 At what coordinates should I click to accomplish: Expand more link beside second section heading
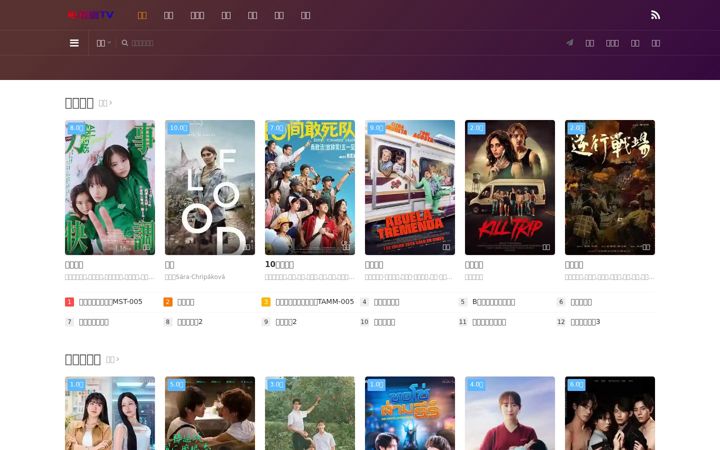112,360
